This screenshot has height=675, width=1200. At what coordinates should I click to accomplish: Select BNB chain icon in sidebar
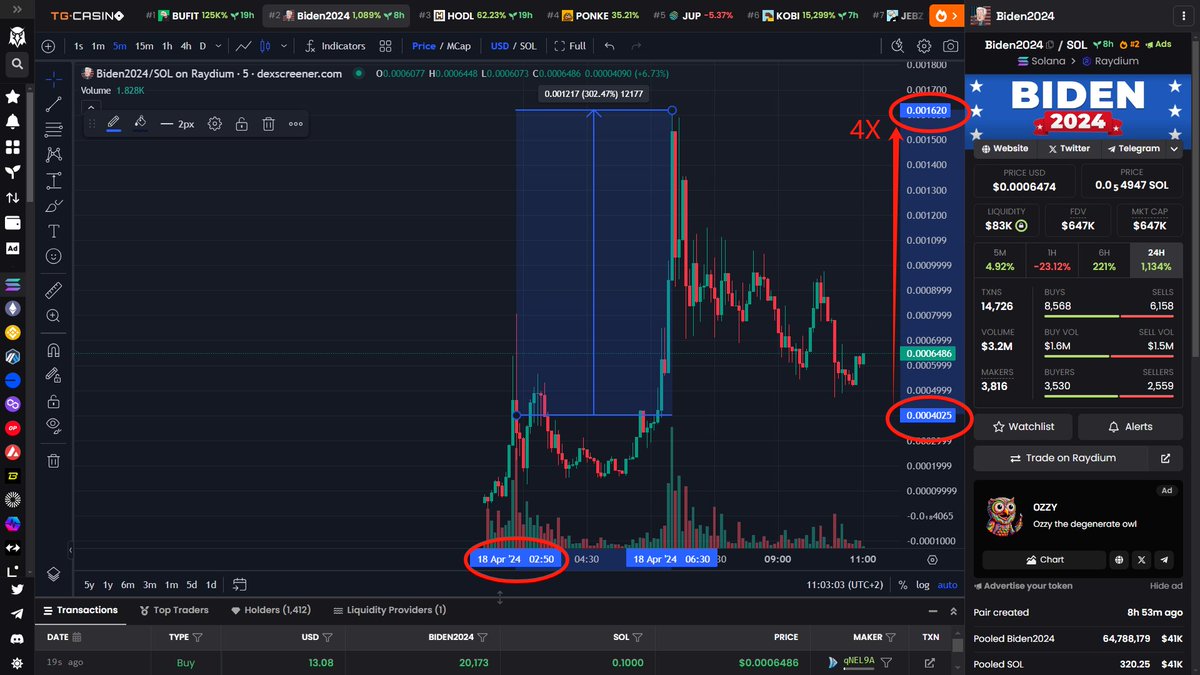pos(13,333)
